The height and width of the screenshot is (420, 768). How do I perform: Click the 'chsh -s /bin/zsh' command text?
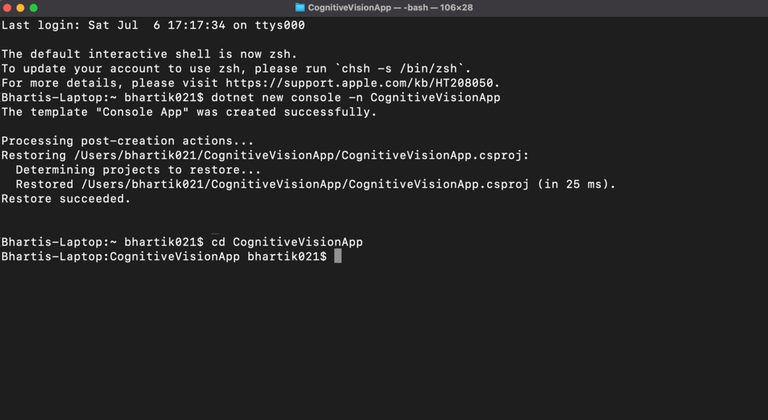[399, 69]
